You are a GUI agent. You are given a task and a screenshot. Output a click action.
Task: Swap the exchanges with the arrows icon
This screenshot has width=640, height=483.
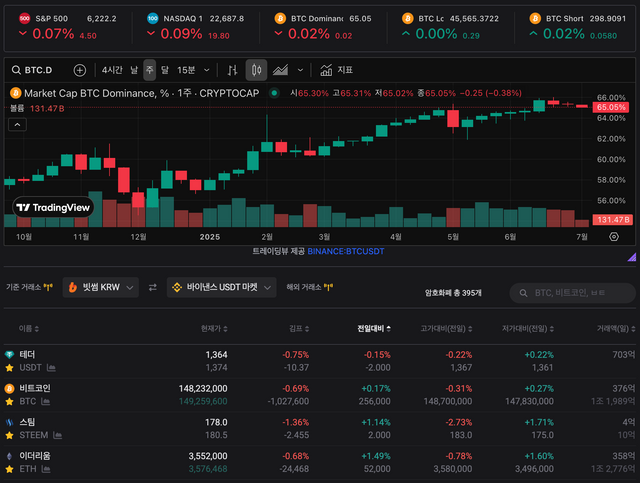pos(153,287)
